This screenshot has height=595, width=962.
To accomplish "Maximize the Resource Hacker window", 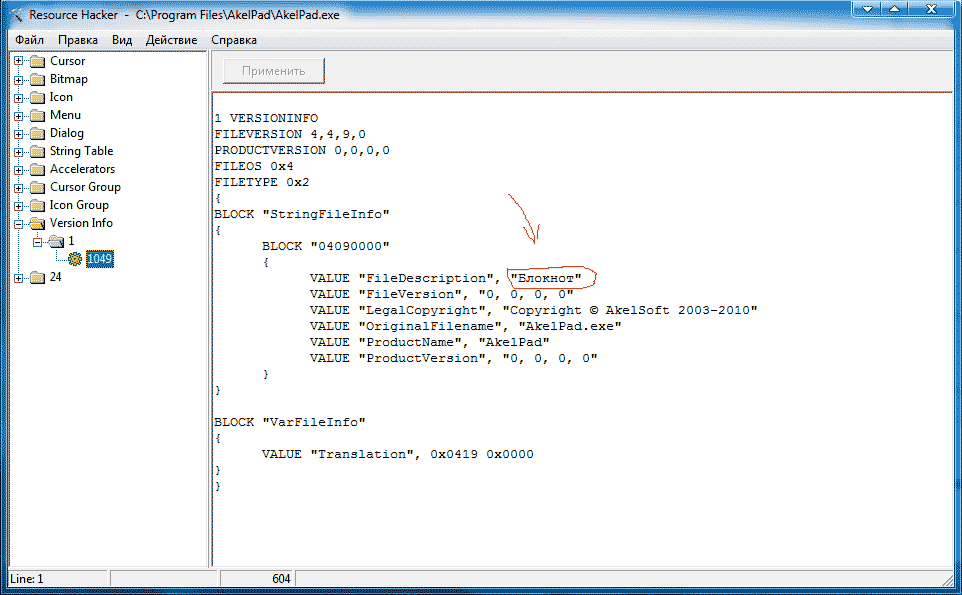I will pos(895,9).
